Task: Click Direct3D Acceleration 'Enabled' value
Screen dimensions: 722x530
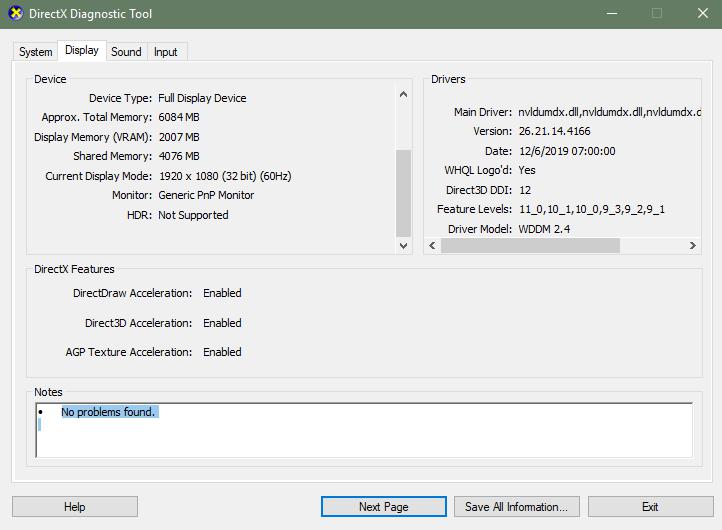Action: tap(222, 323)
